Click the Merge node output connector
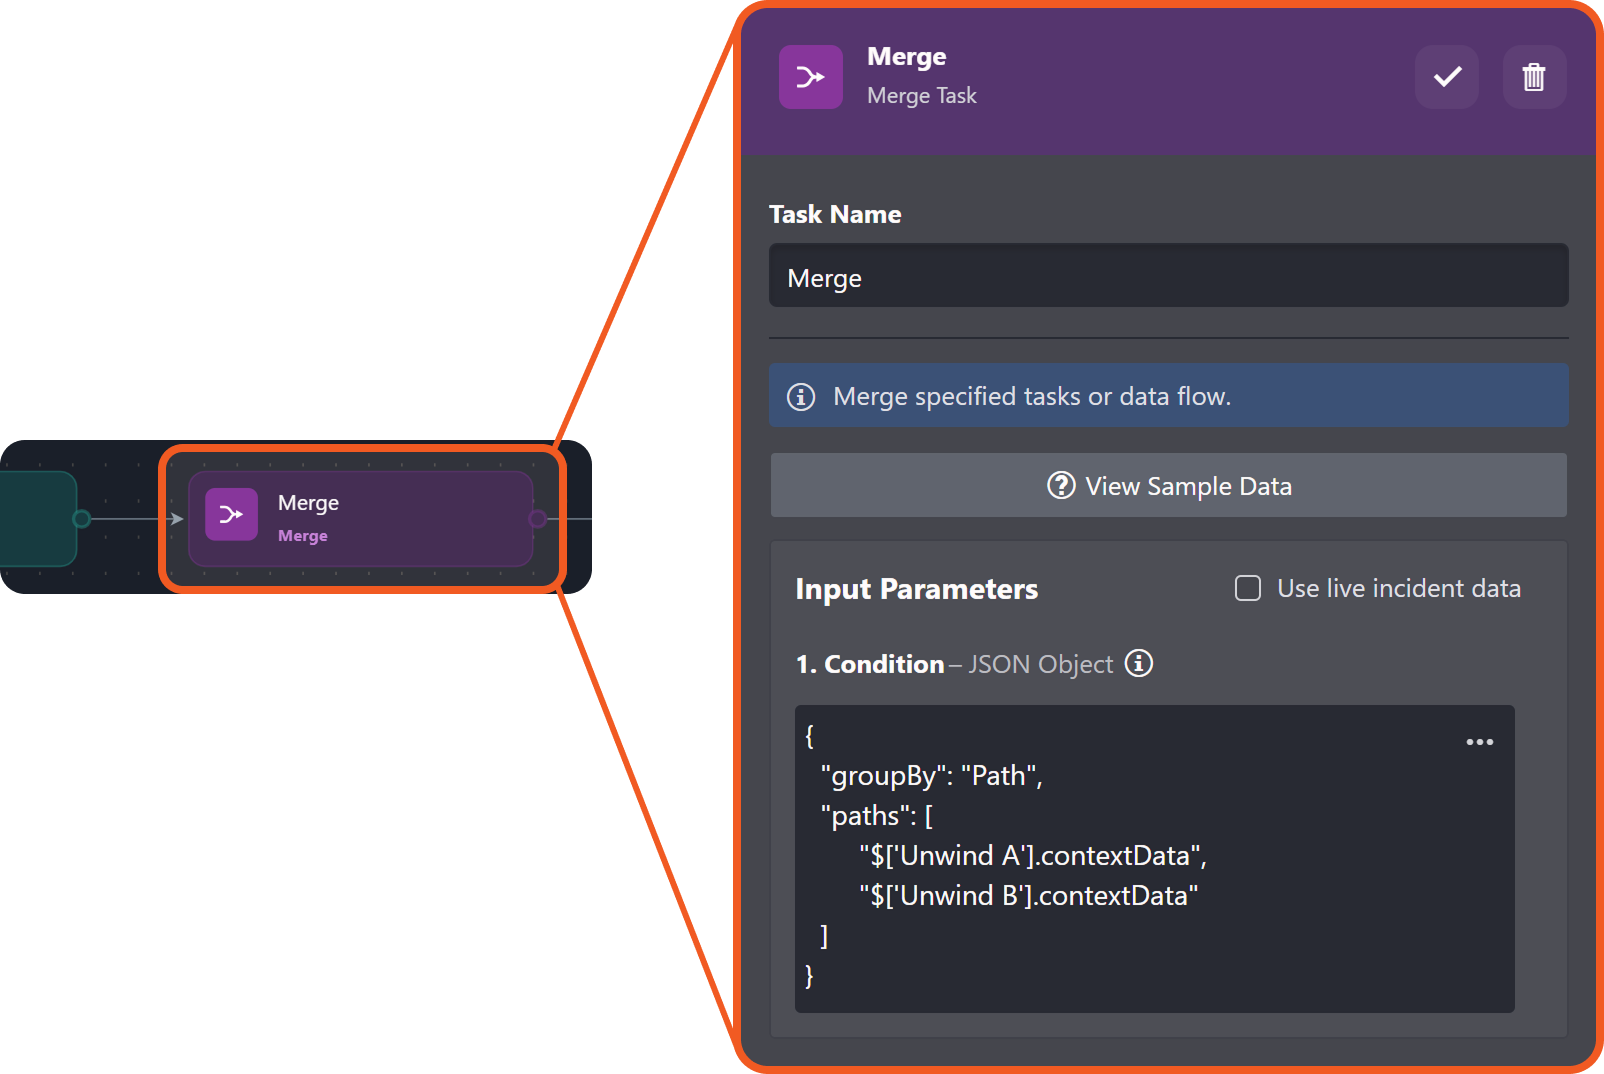1604x1074 pixels. (537, 518)
